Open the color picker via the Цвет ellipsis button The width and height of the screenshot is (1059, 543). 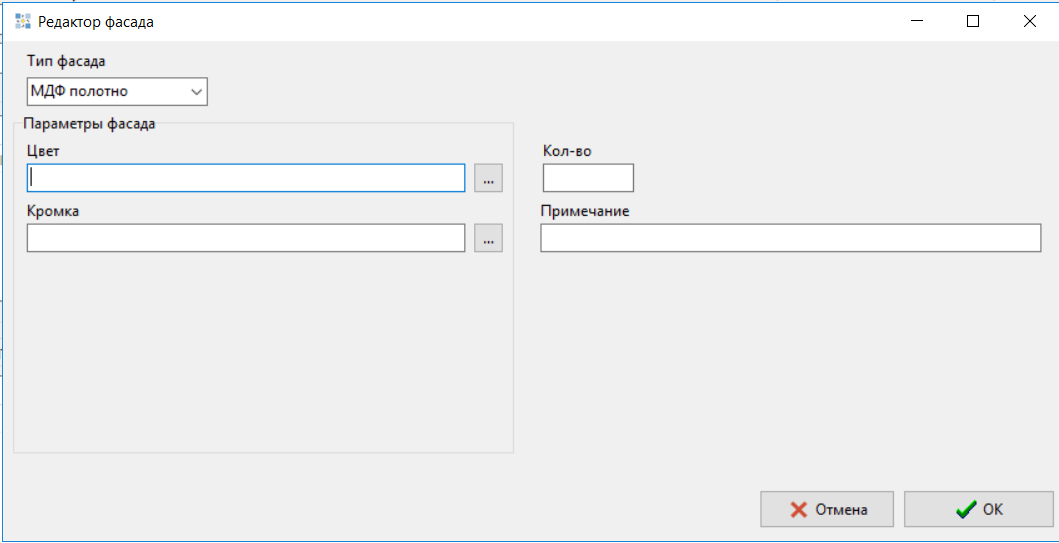click(x=488, y=179)
